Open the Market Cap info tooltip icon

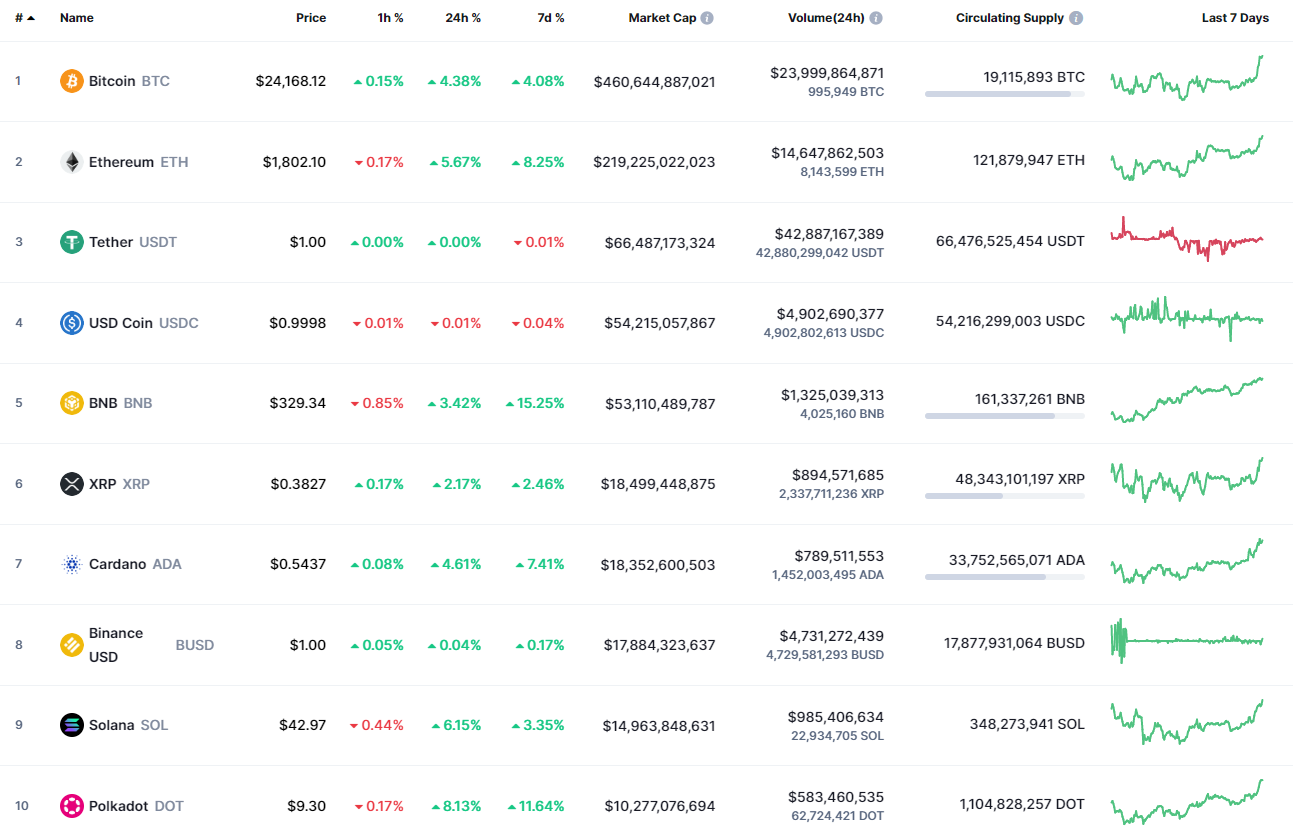coord(709,17)
